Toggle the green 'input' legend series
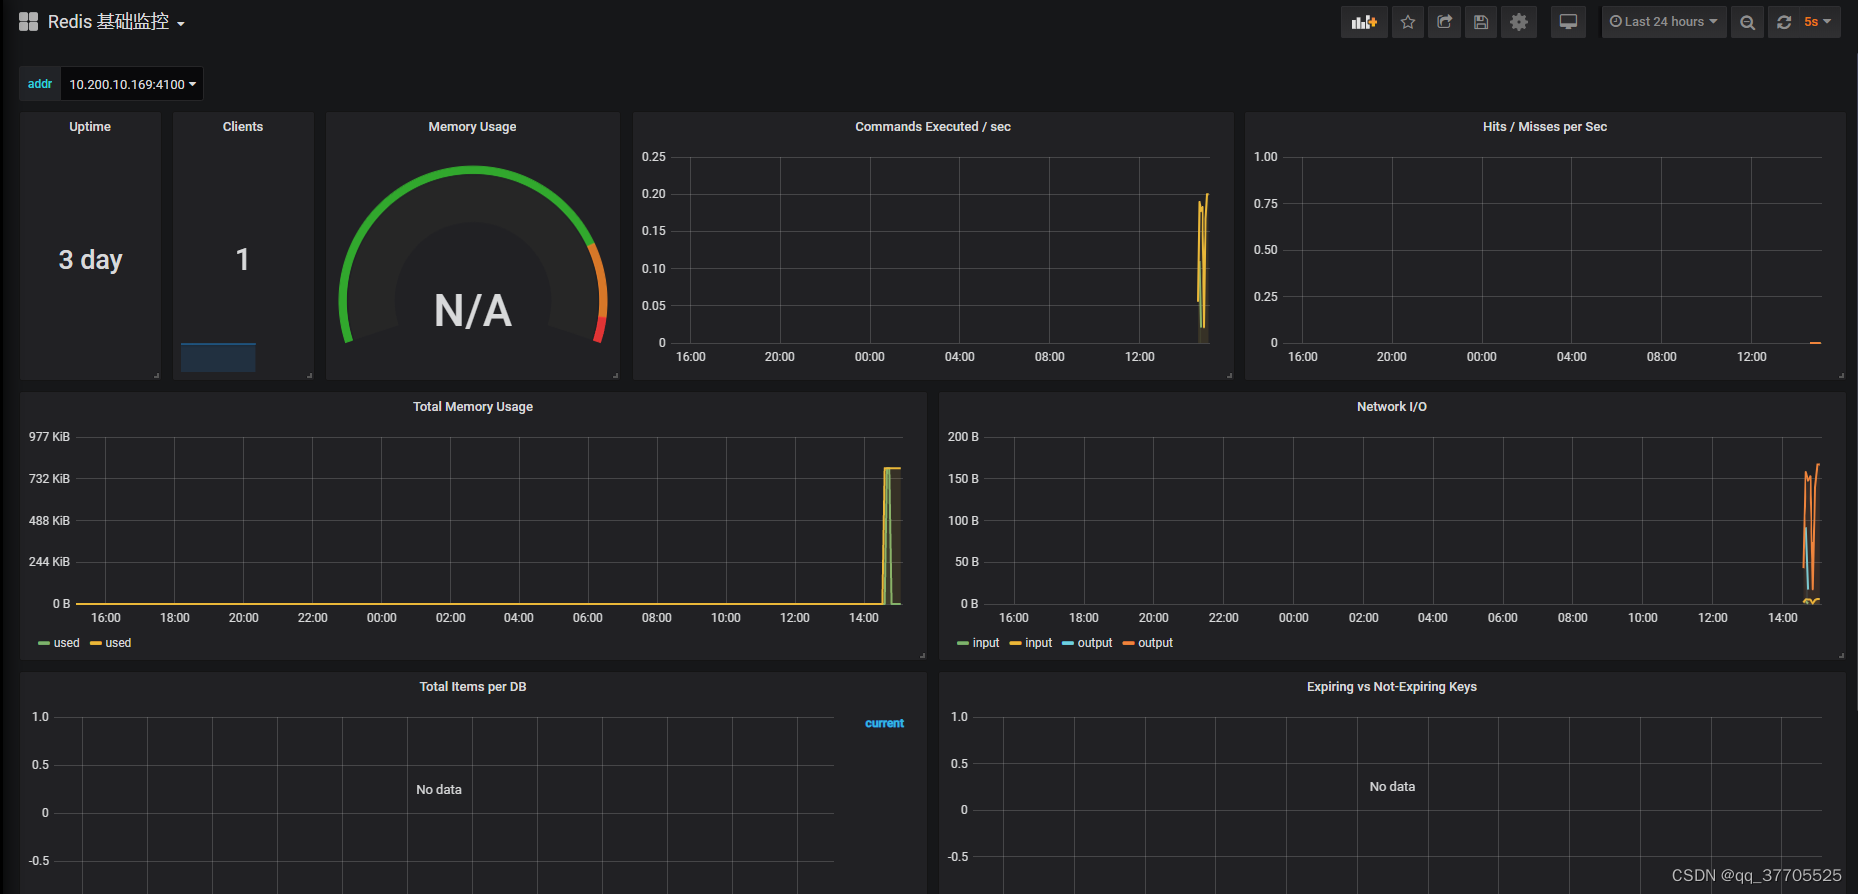Viewport: 1858px width, 894px height. click(x=986, y=643)
